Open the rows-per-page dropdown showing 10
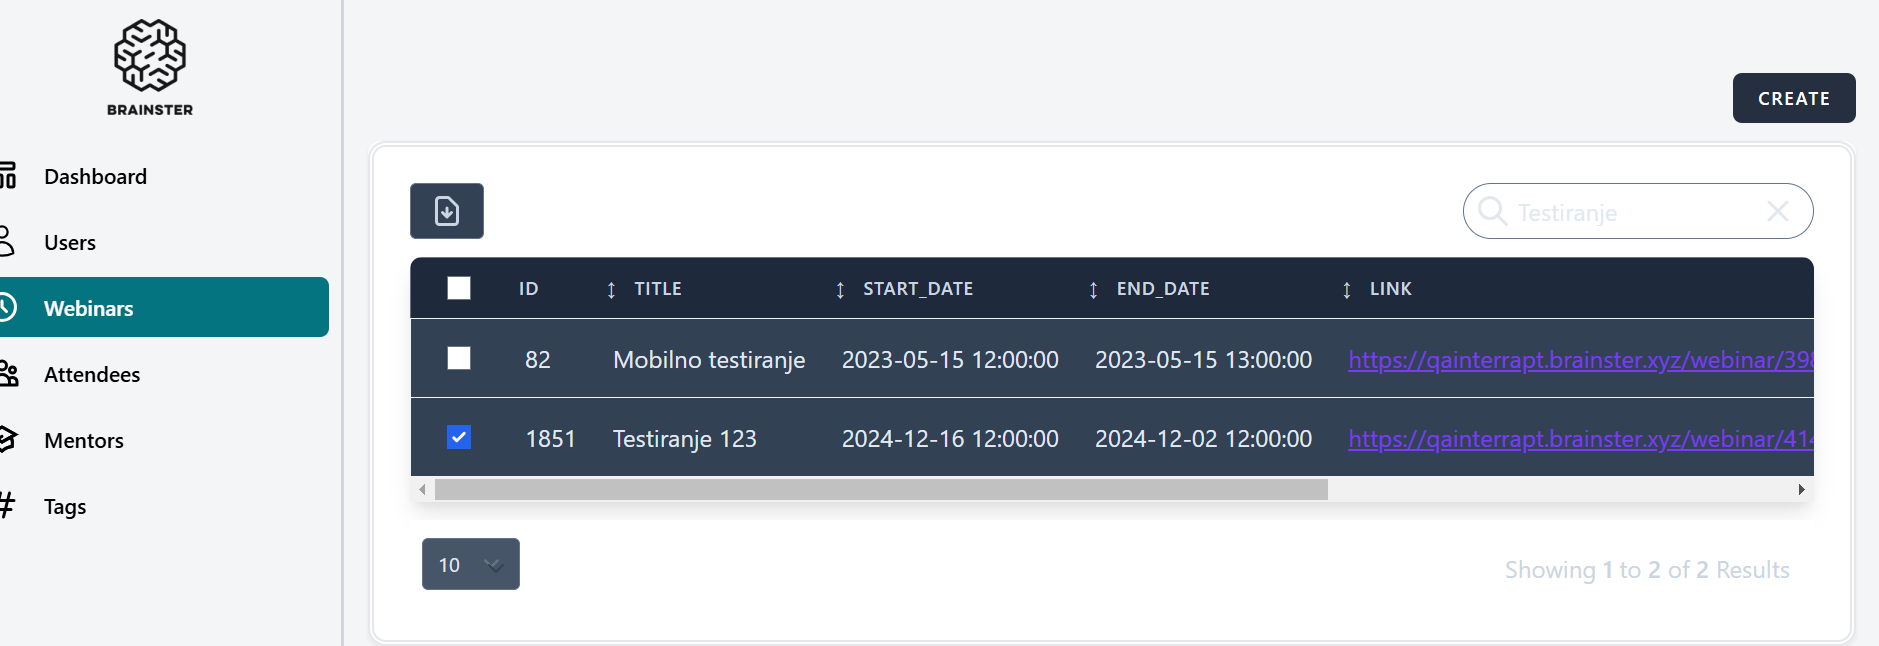This screenshot has height=646, width=1879. coord(470,564)
